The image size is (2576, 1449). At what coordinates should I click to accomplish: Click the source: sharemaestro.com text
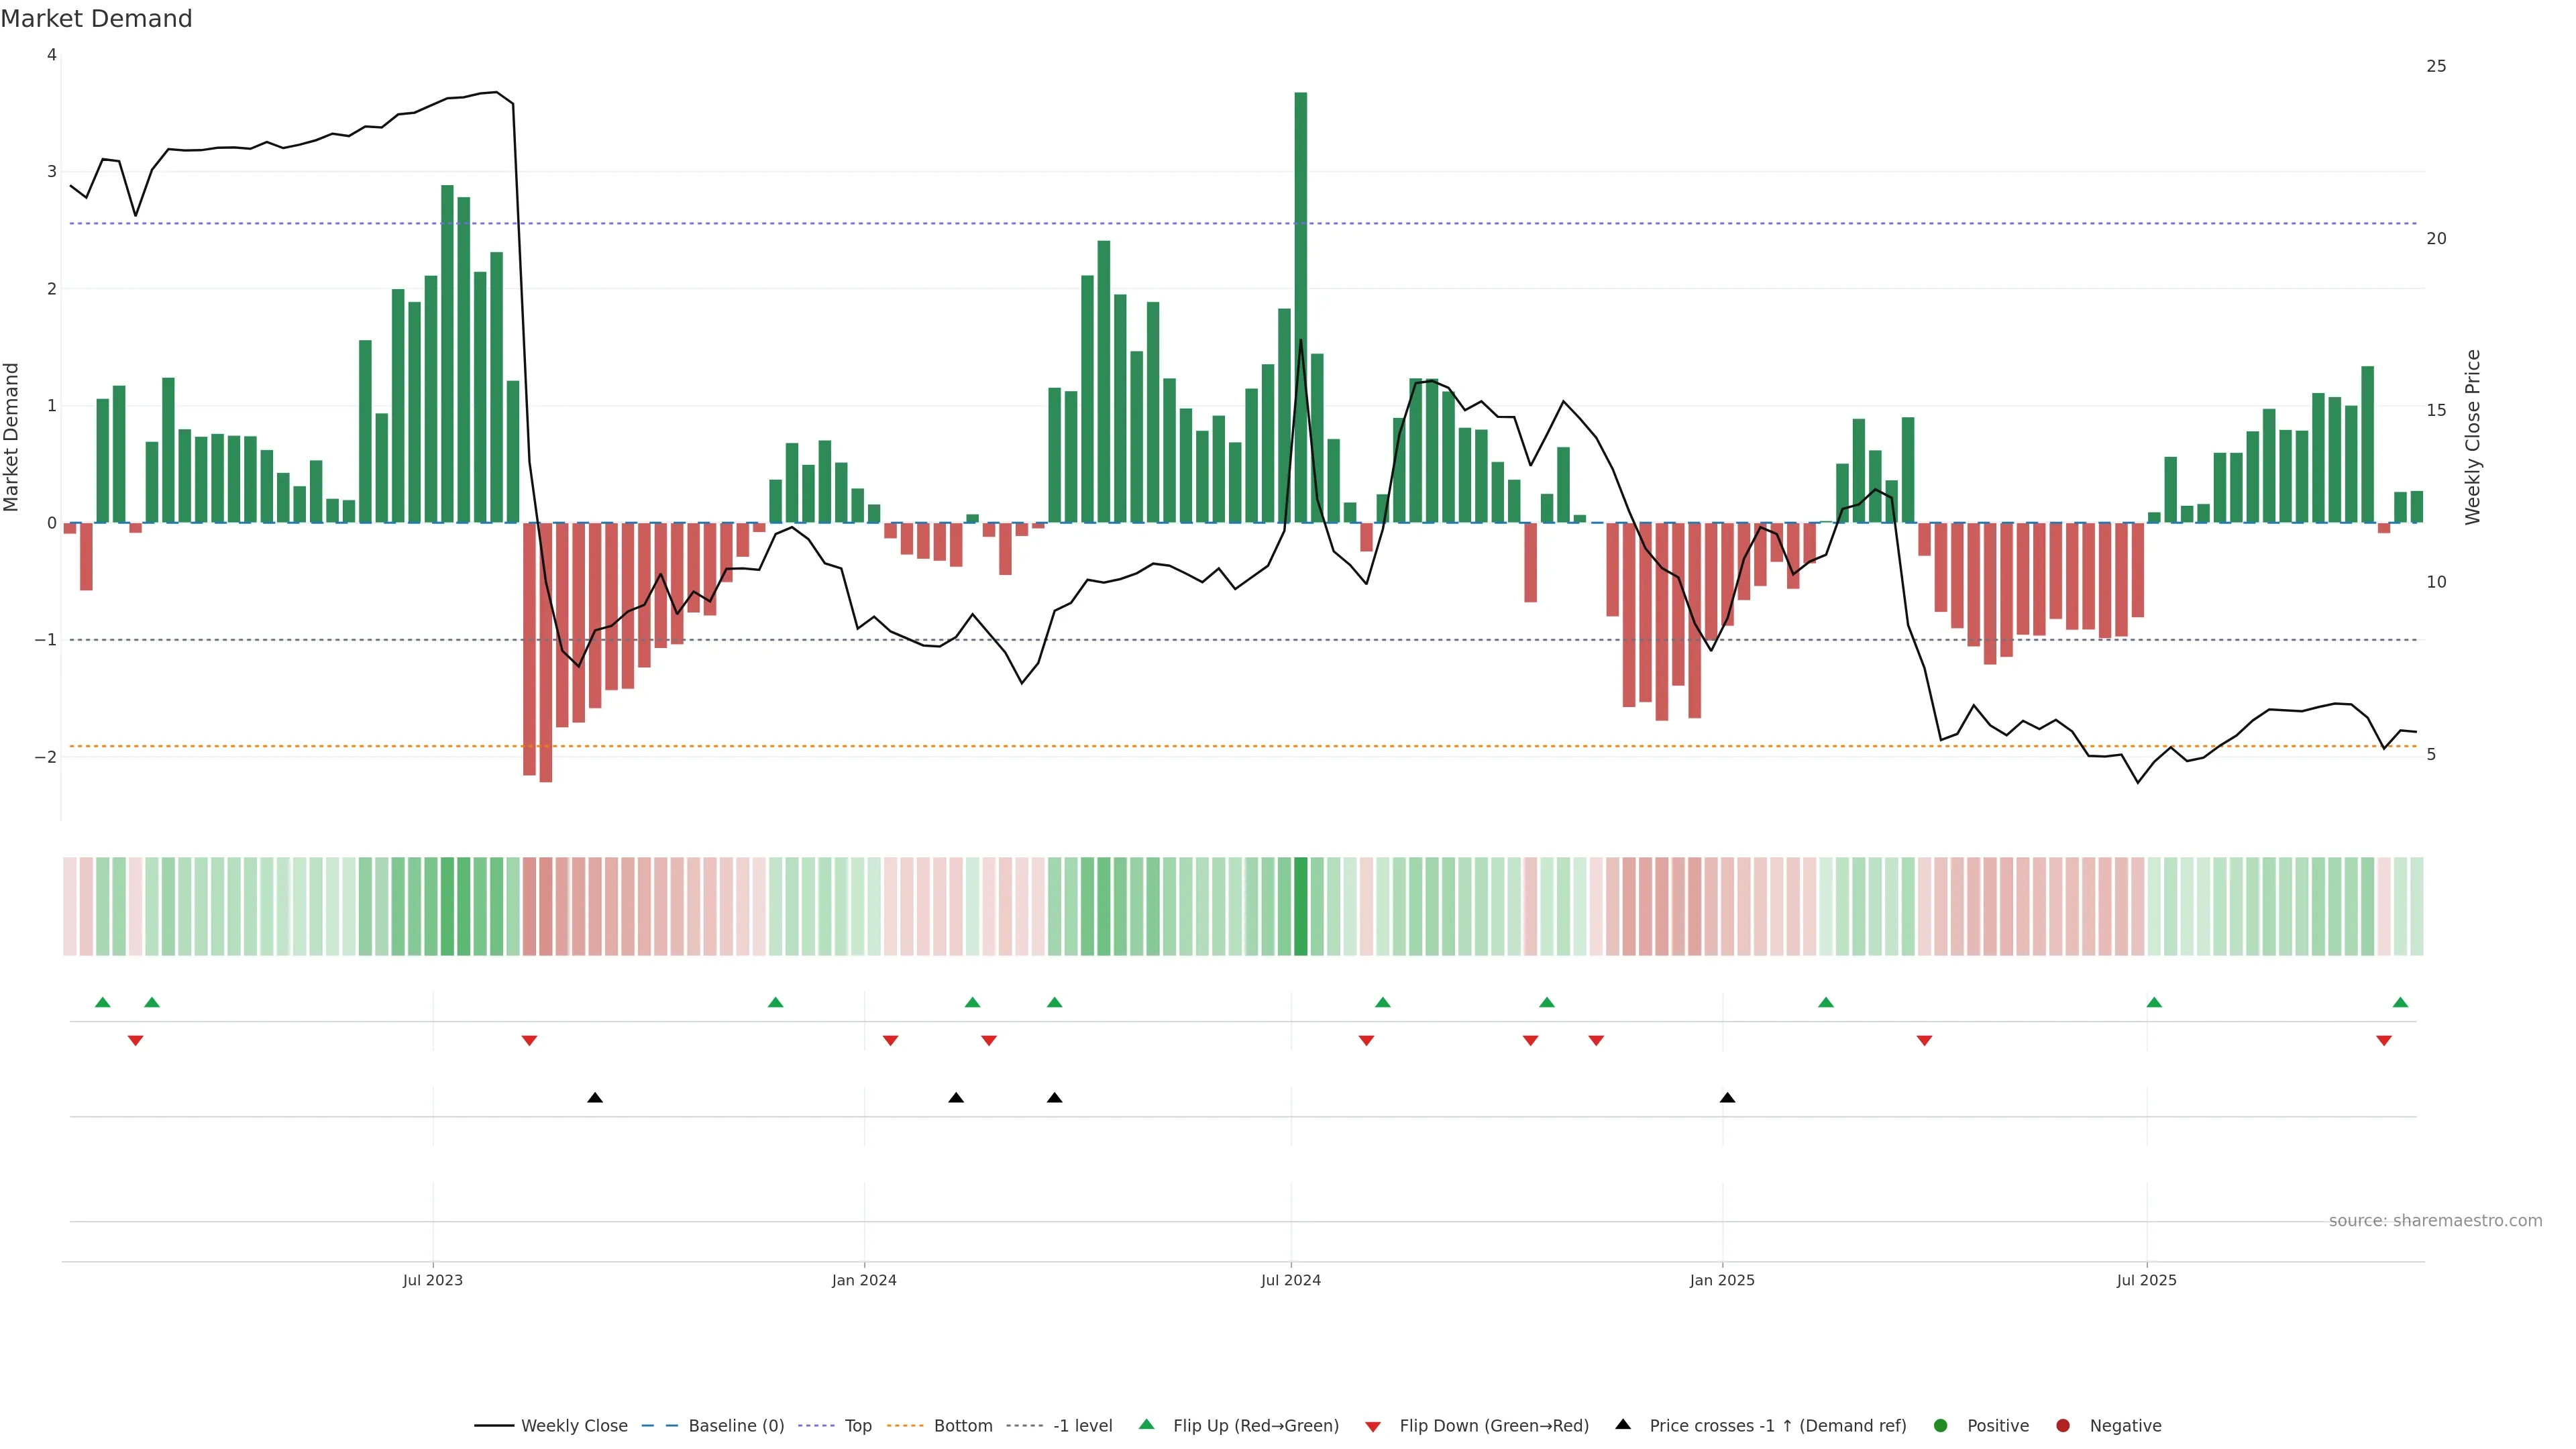[2435, 1220]
